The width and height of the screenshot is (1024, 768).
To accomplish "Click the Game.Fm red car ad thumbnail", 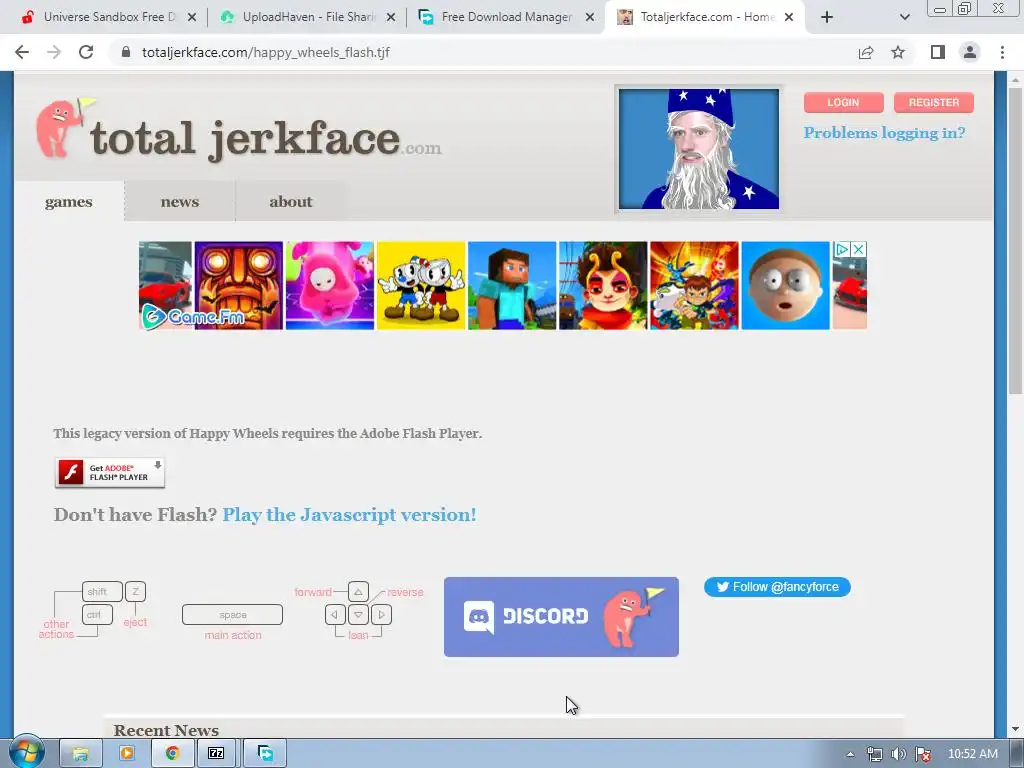I will click(165, 285).
